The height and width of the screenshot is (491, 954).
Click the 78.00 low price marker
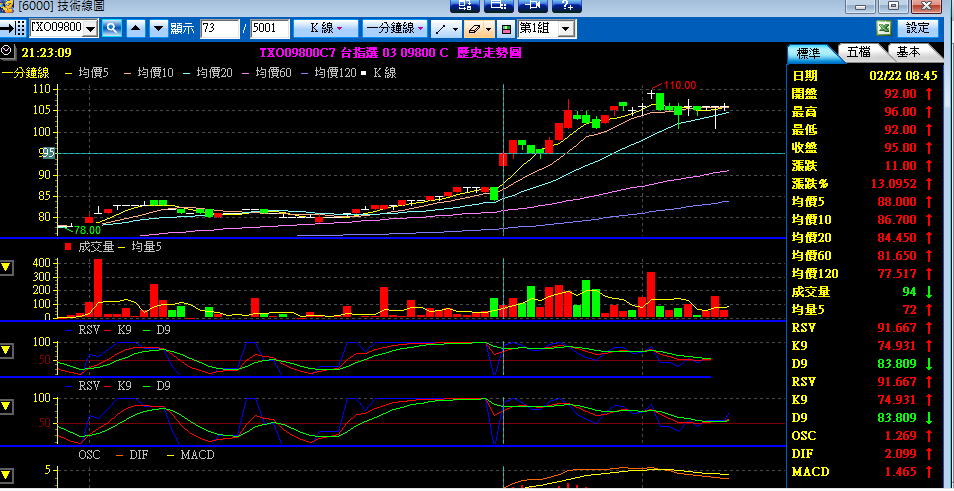tap(88, 230)
